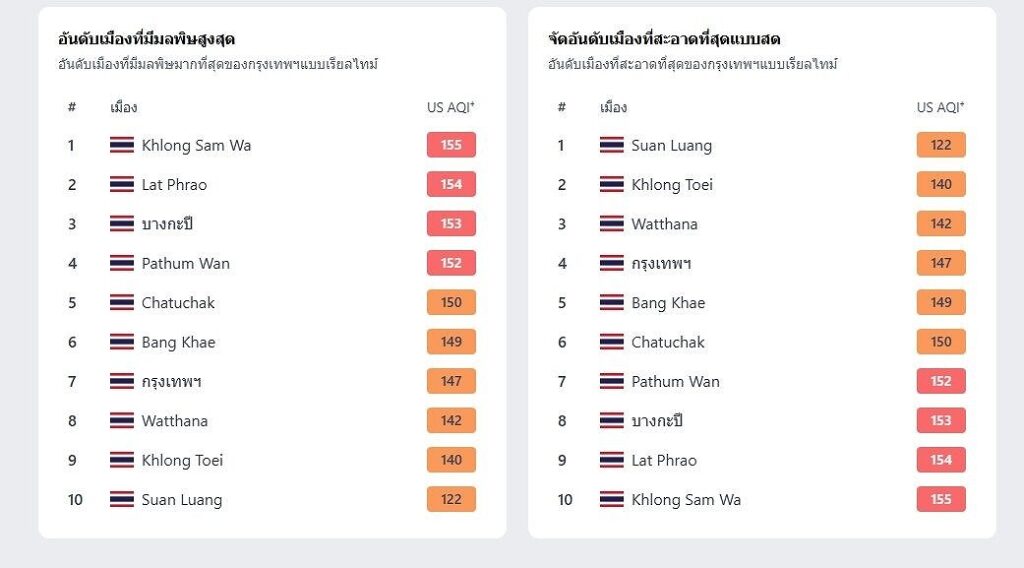Select กรุงเทพฯ in the cleanest ranking
The width and height of the screenshot is (1024, 568).
(661, 263)
